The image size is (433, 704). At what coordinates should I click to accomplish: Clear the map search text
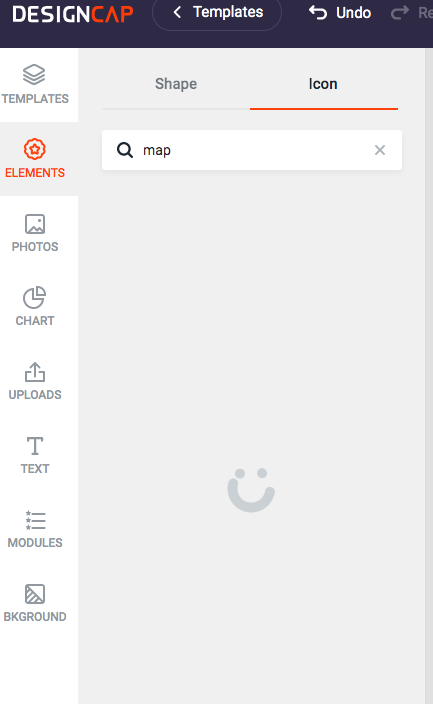click(x=380, y=150)
